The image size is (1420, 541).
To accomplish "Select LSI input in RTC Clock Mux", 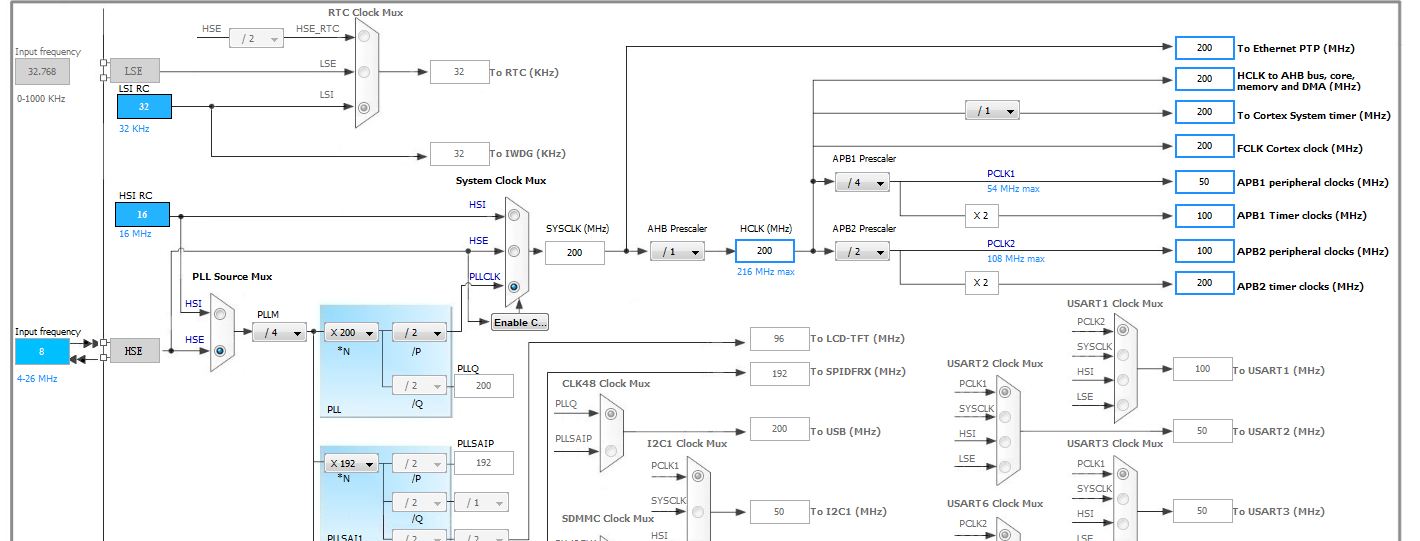I will click(x=365, y=106).
